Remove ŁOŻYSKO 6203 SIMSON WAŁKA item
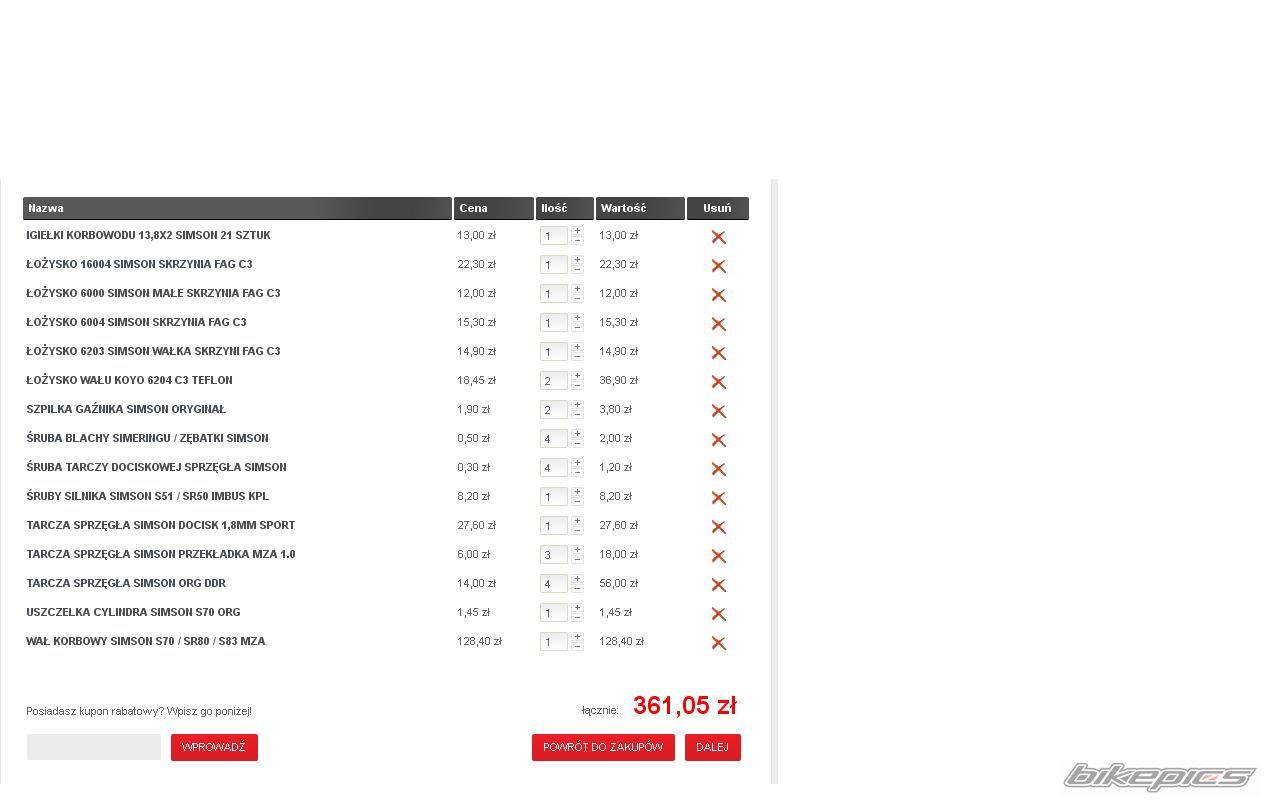This screenshot has width=1280, height=800. 718,353
